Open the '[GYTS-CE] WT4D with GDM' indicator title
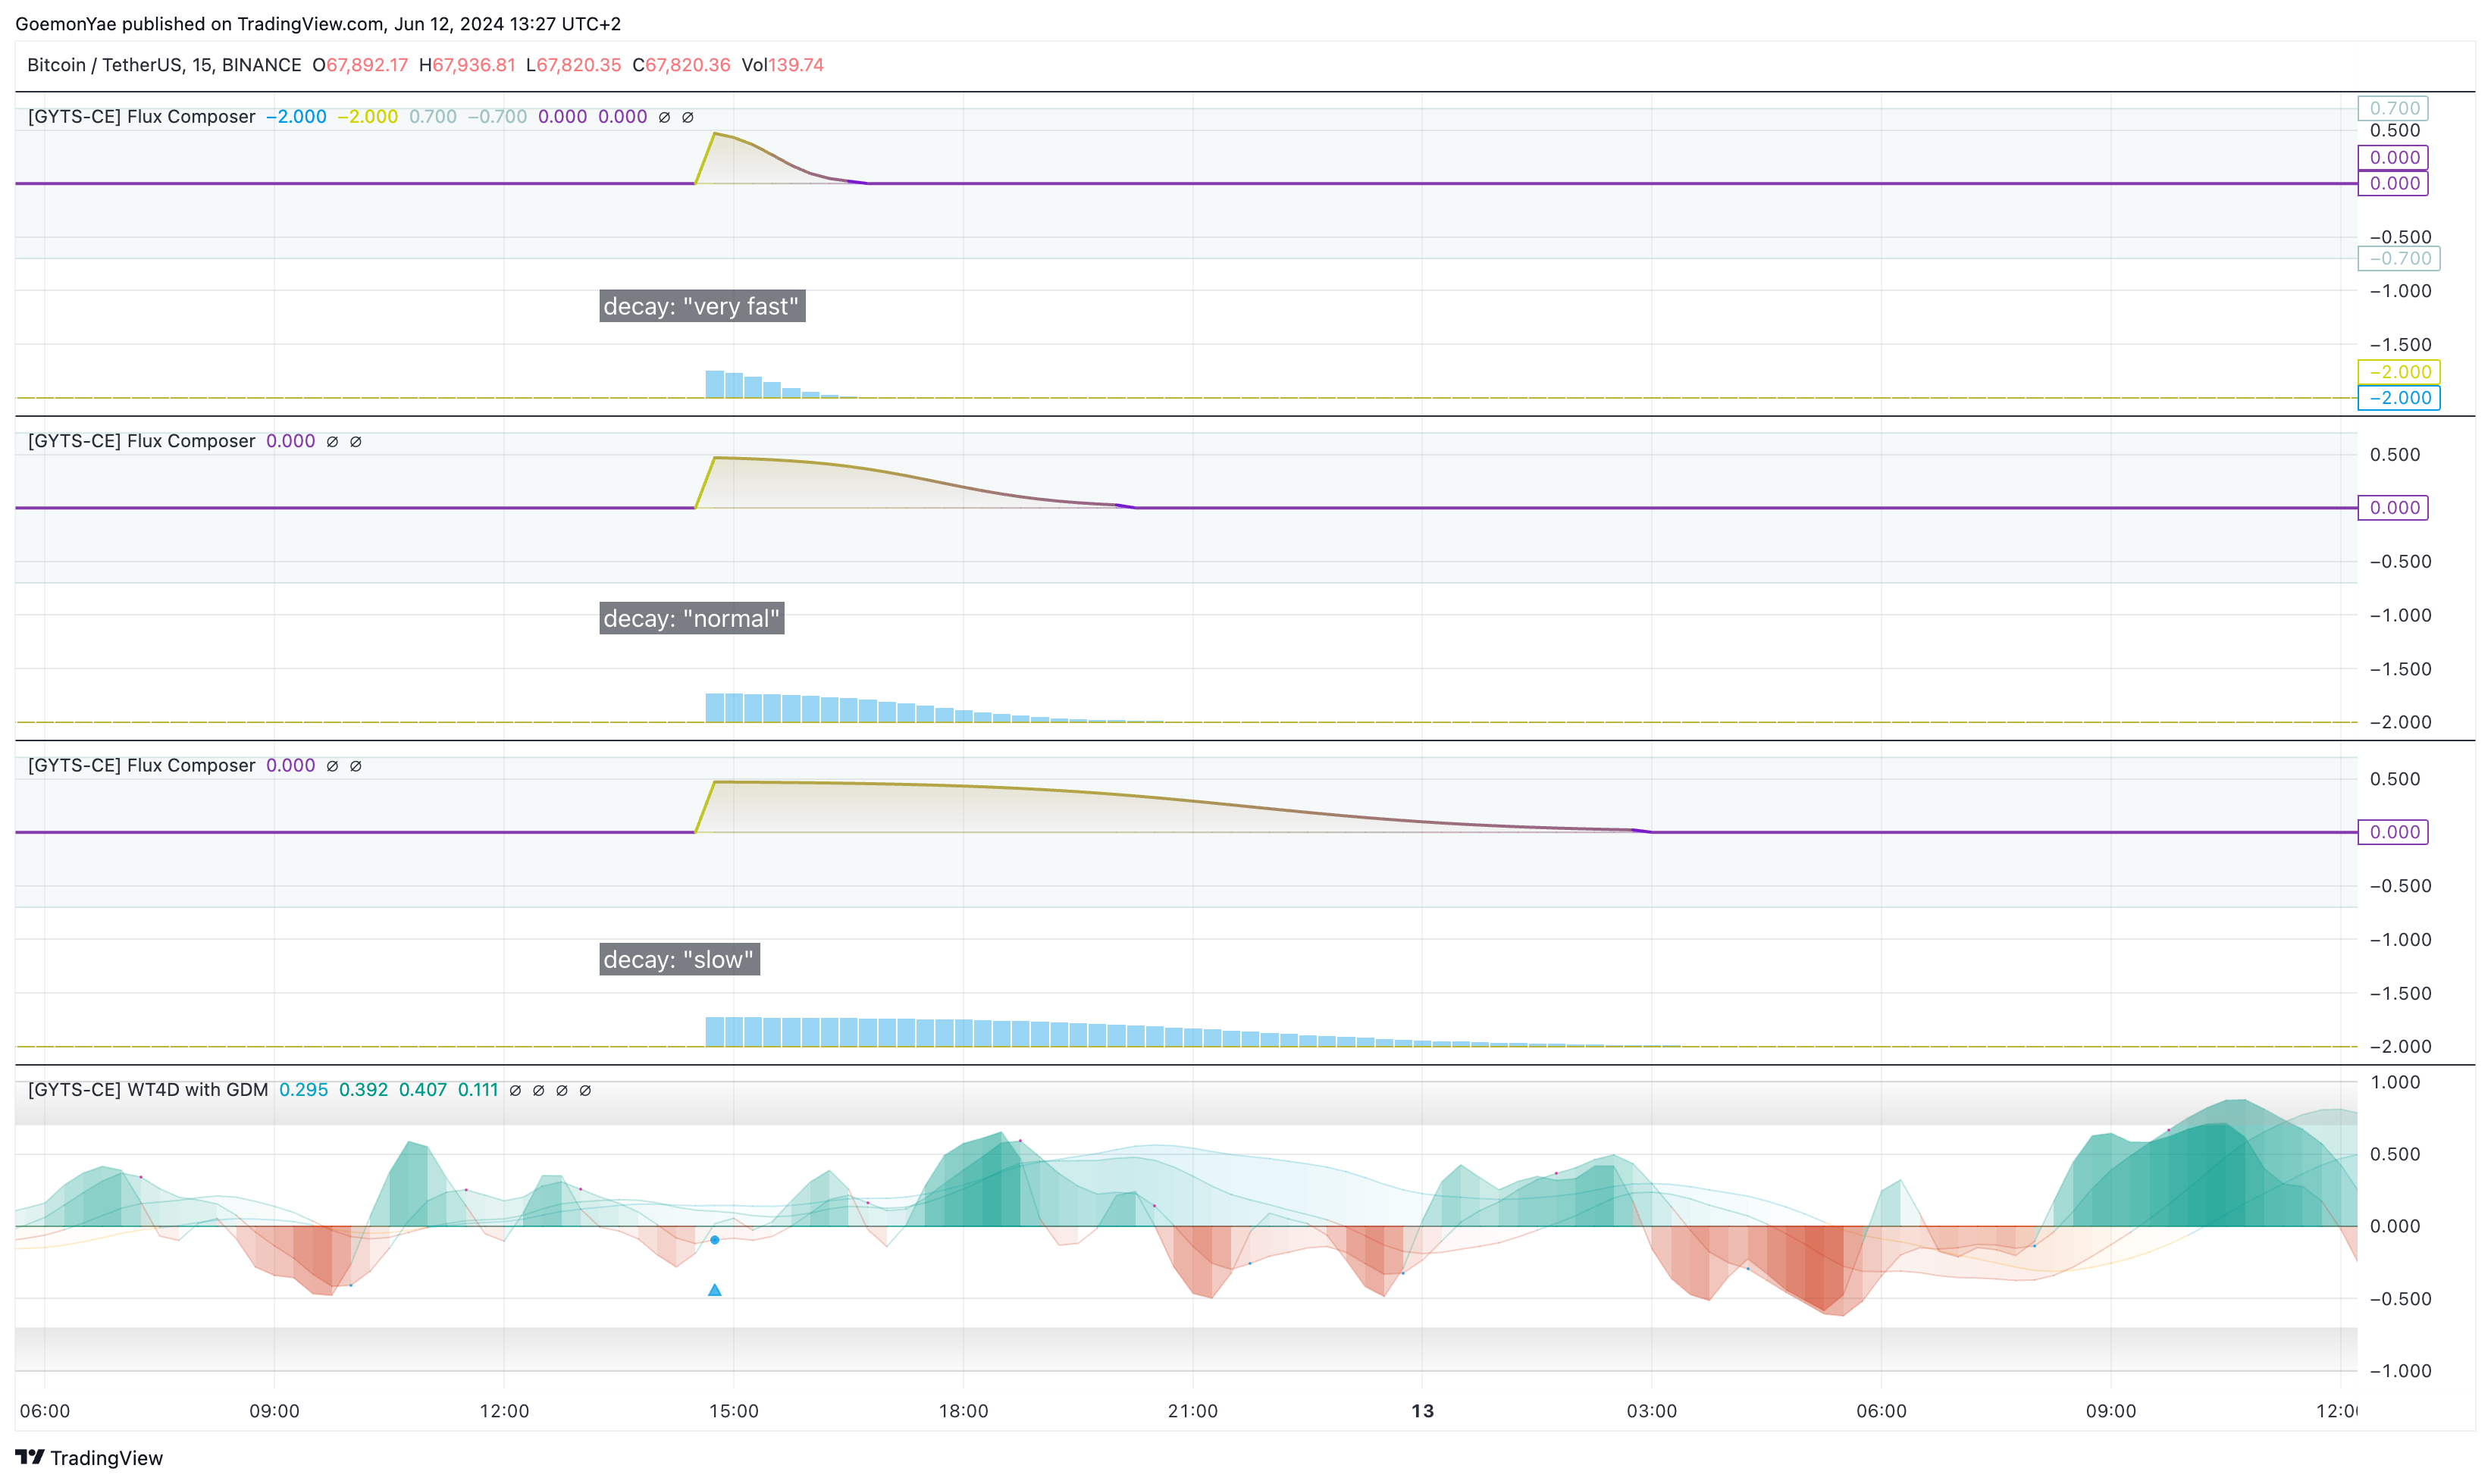Viewport: 2491px width, 1484px height. coord(148,1090)
